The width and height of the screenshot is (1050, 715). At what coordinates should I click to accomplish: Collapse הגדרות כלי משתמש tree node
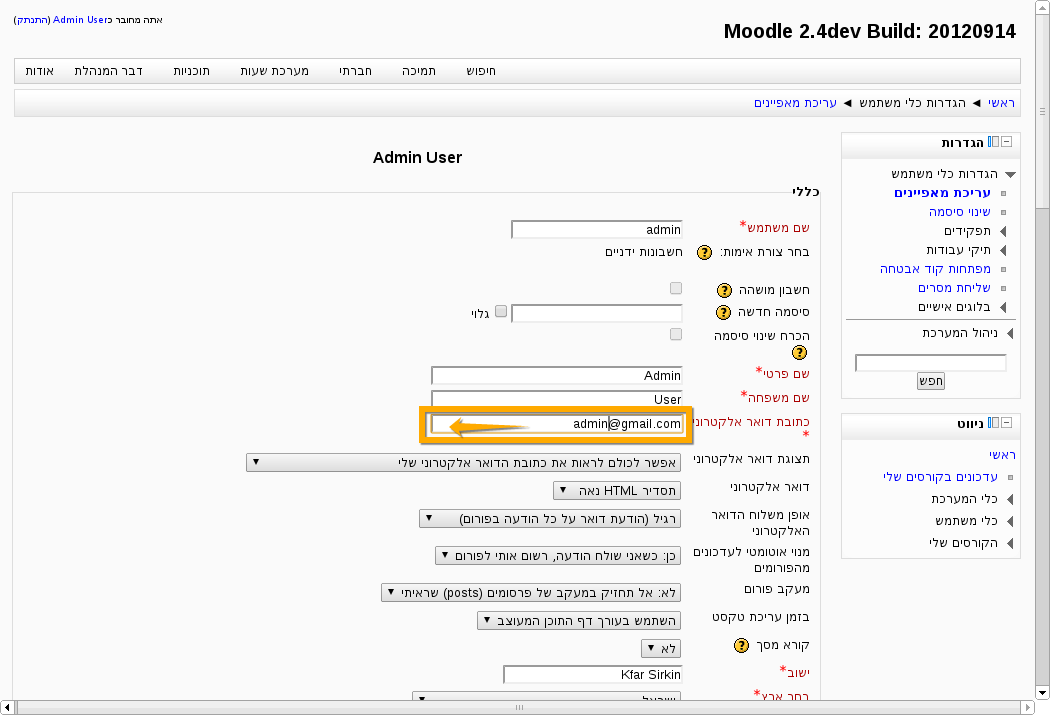(1010, 174)
